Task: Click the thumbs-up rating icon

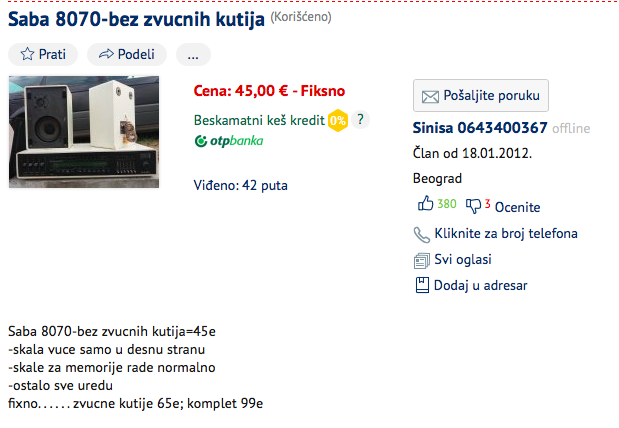Action: pos(426,204)
